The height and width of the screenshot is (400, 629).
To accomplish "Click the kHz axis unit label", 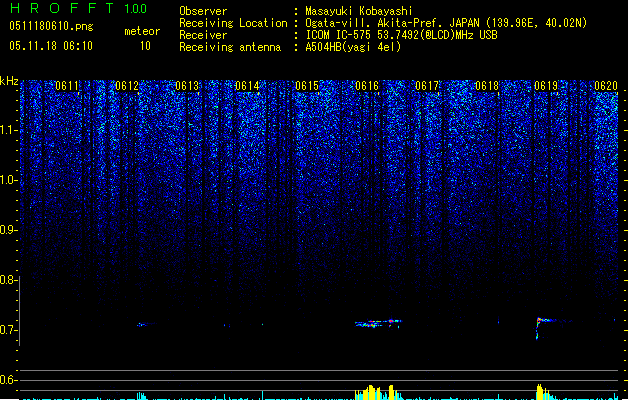I will [9, 81].
